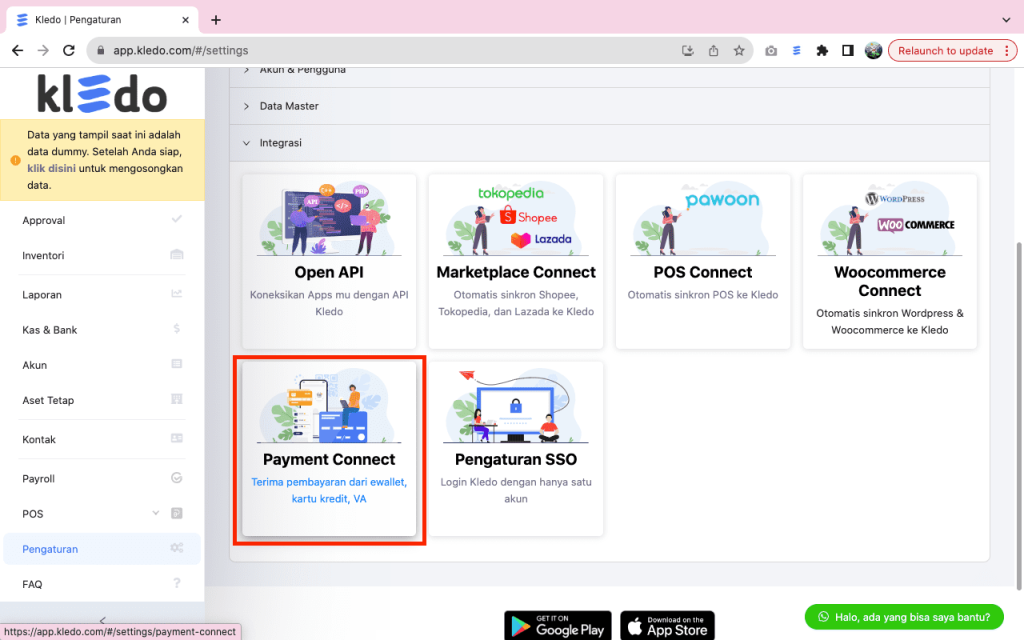This screenshot has width=1024, height=640.
Task: Expand the Data Master section
Action: pyautogui.click(x=609, y=106)
